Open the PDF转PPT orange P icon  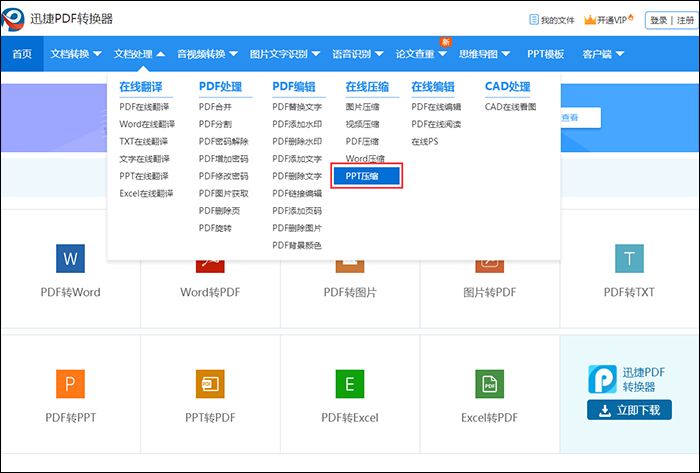71,384
